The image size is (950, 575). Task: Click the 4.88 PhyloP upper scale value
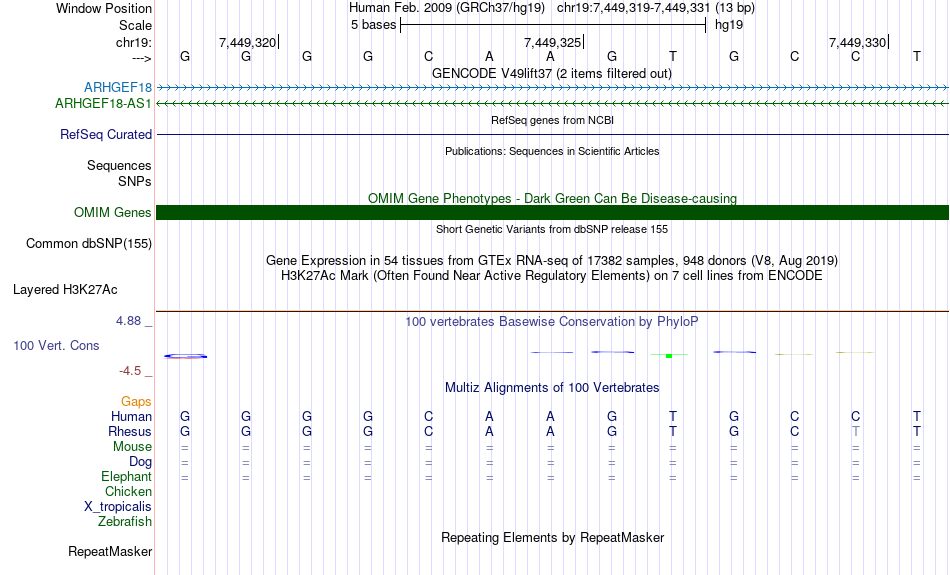(128, 321)
